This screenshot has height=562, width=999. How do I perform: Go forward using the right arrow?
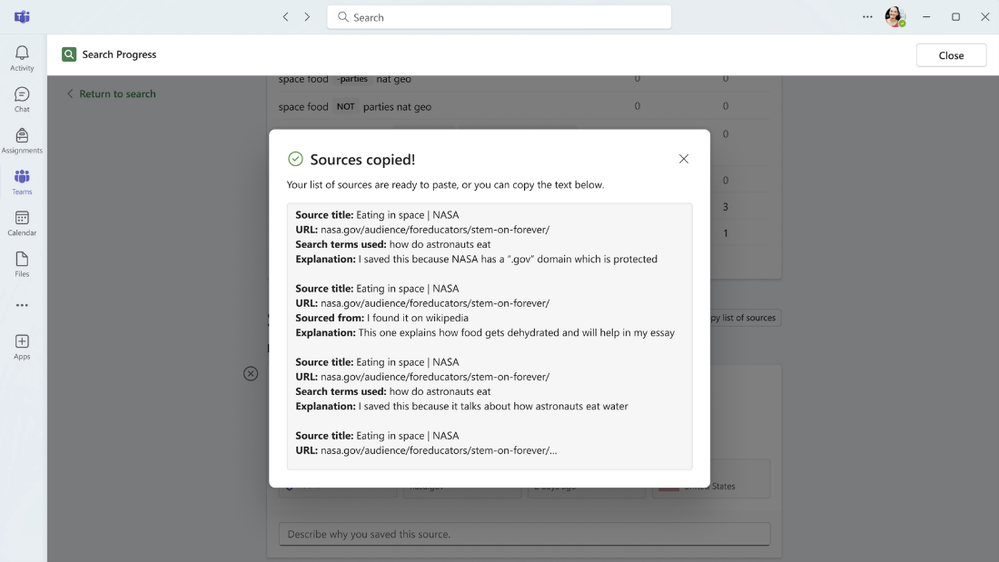point(307,17)
